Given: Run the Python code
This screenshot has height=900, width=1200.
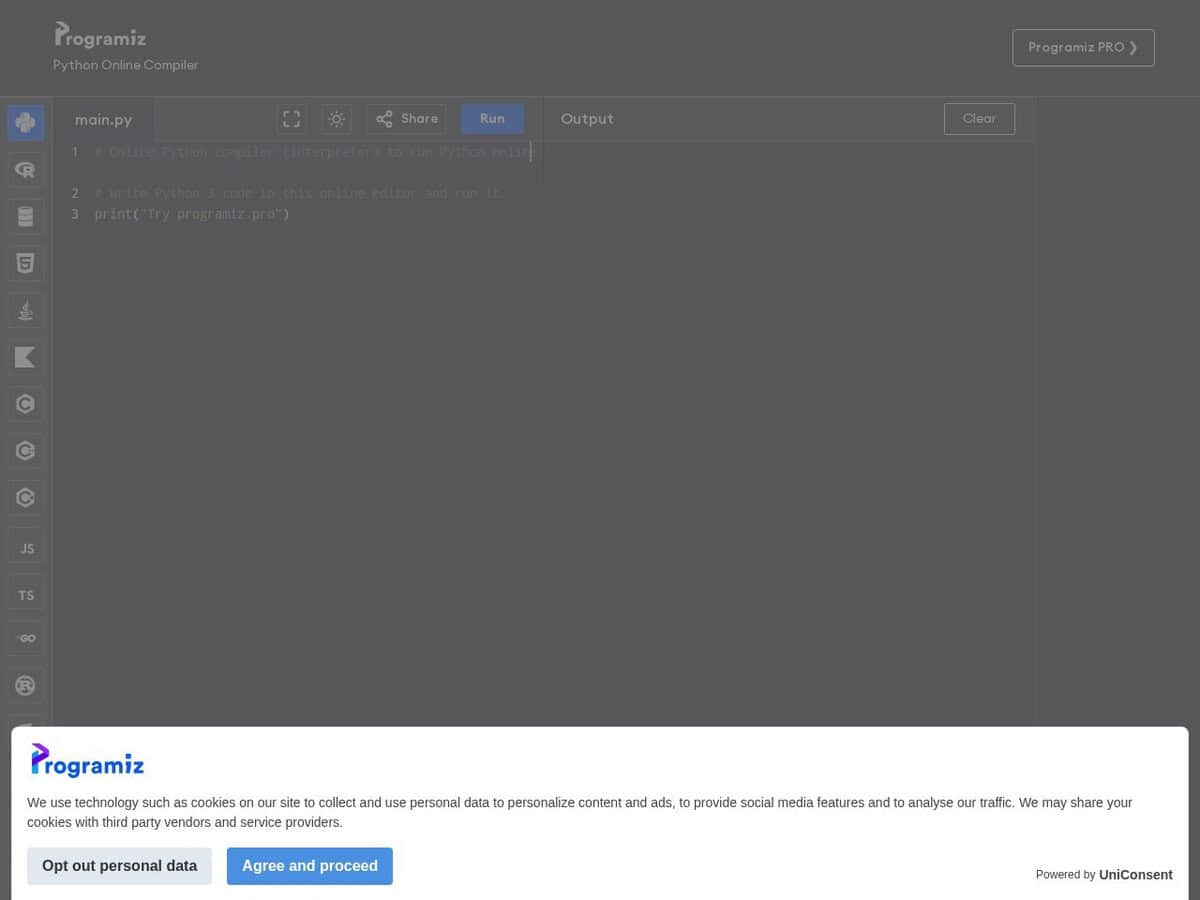Looking at the screenshot, I should (x=492, y=119).
